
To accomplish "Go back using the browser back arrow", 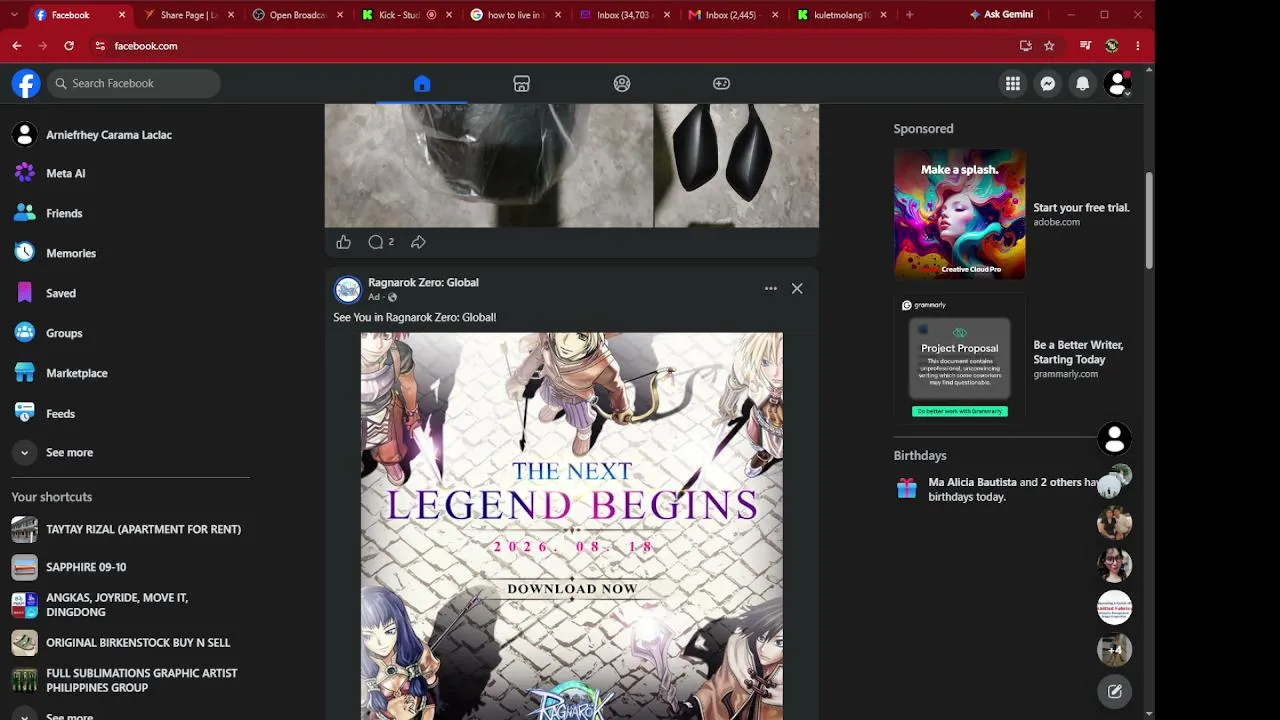I will [17, 46].
